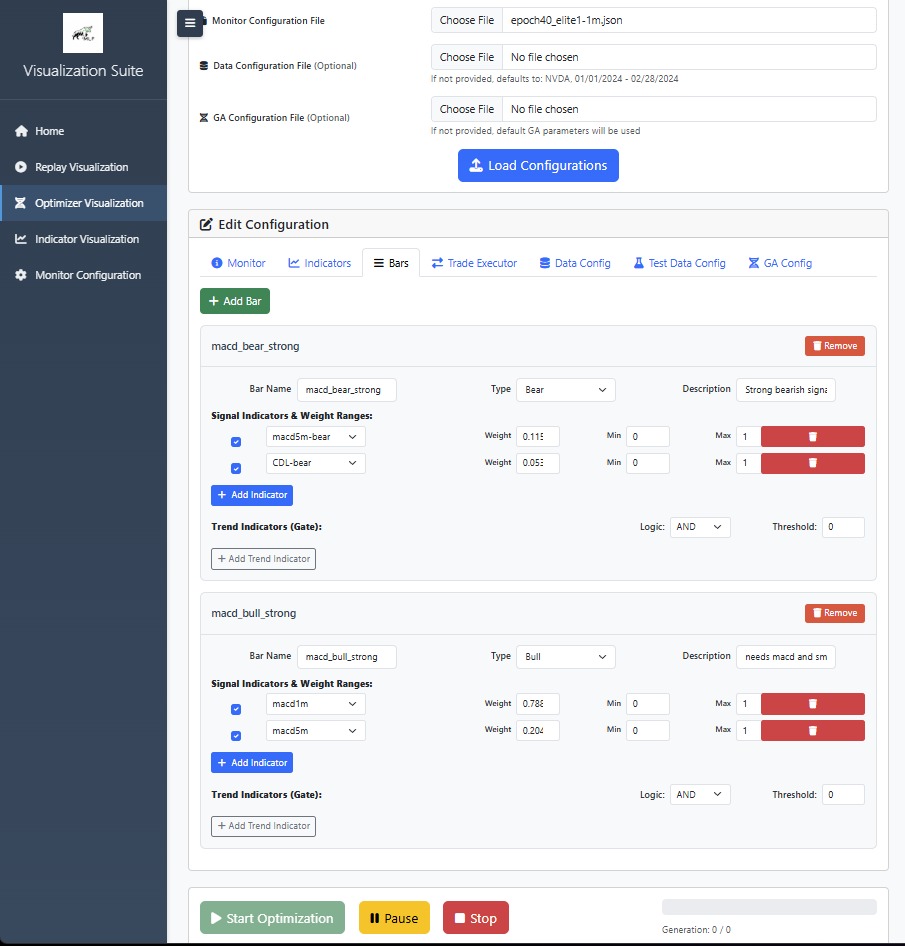Click the optimization generation progress bar
Viewport: 905px width, 946px height.
tap(769, 907)
